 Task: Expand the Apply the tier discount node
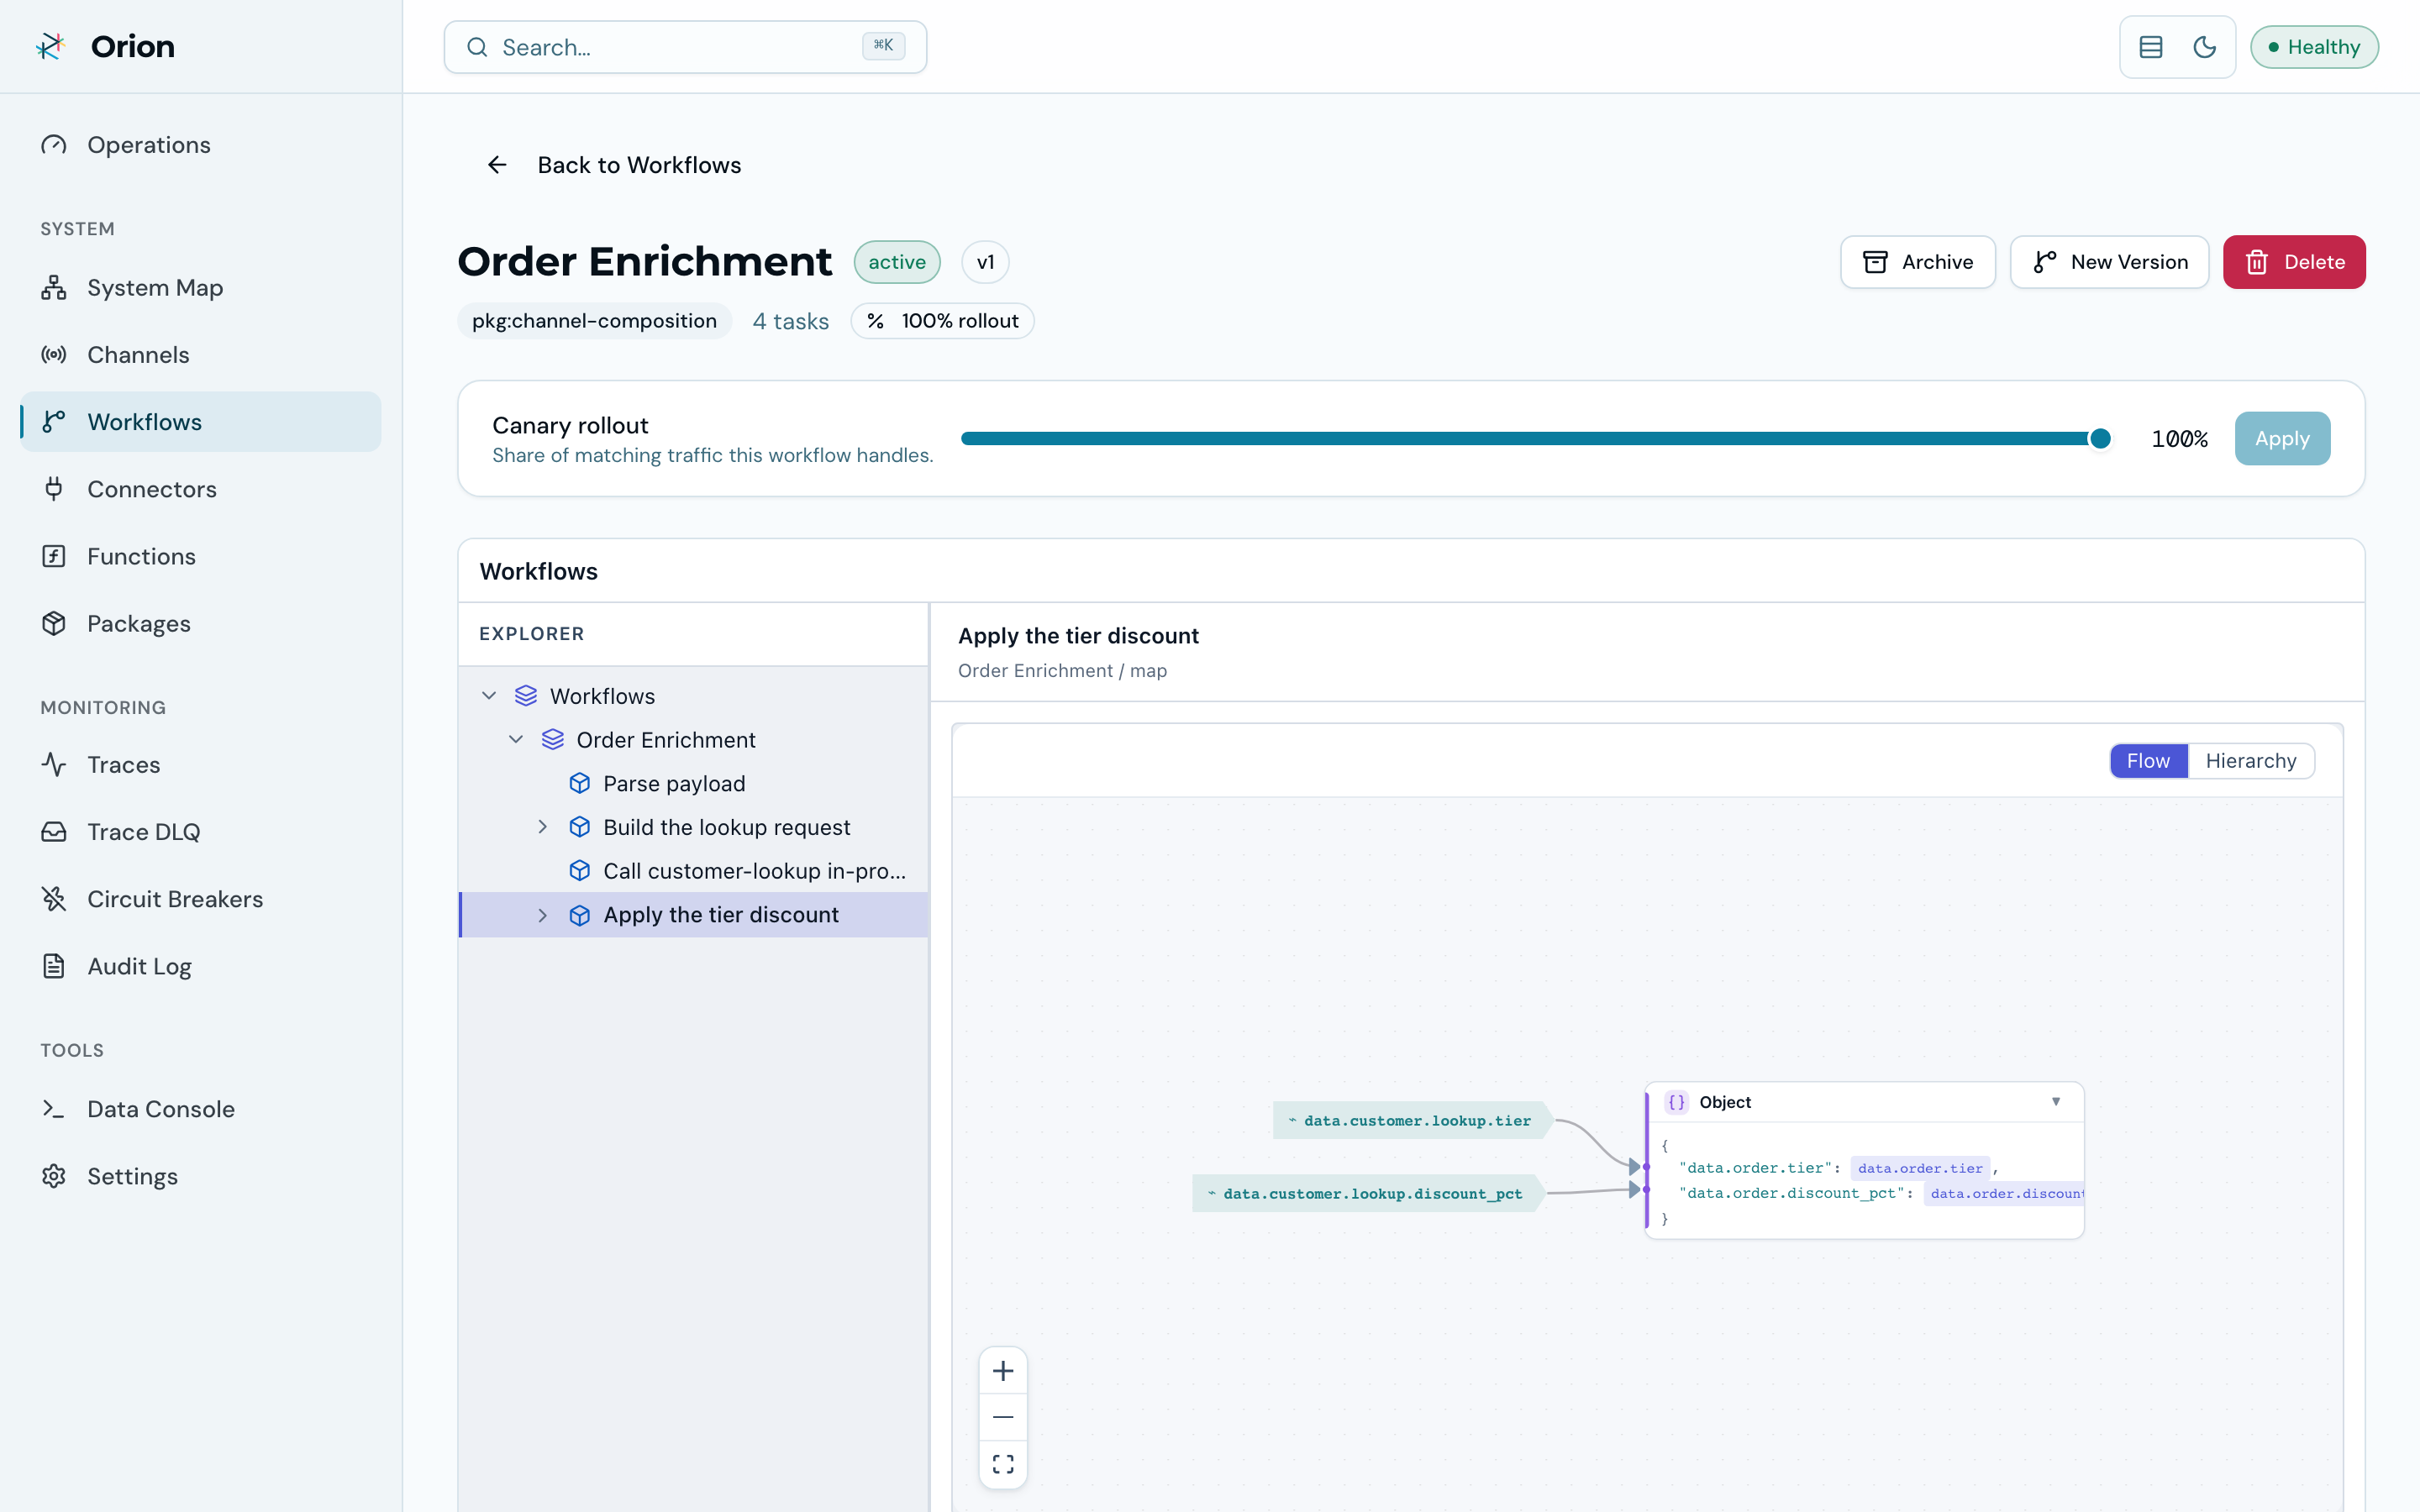[x=543, y=915]
